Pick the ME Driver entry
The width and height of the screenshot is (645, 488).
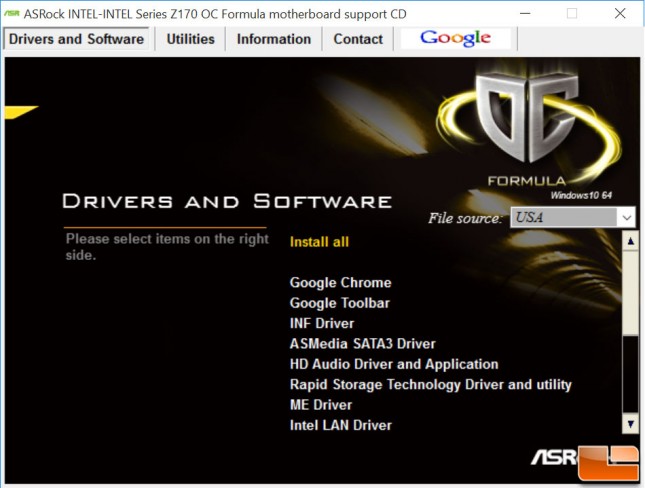click(x=321, y=405)
